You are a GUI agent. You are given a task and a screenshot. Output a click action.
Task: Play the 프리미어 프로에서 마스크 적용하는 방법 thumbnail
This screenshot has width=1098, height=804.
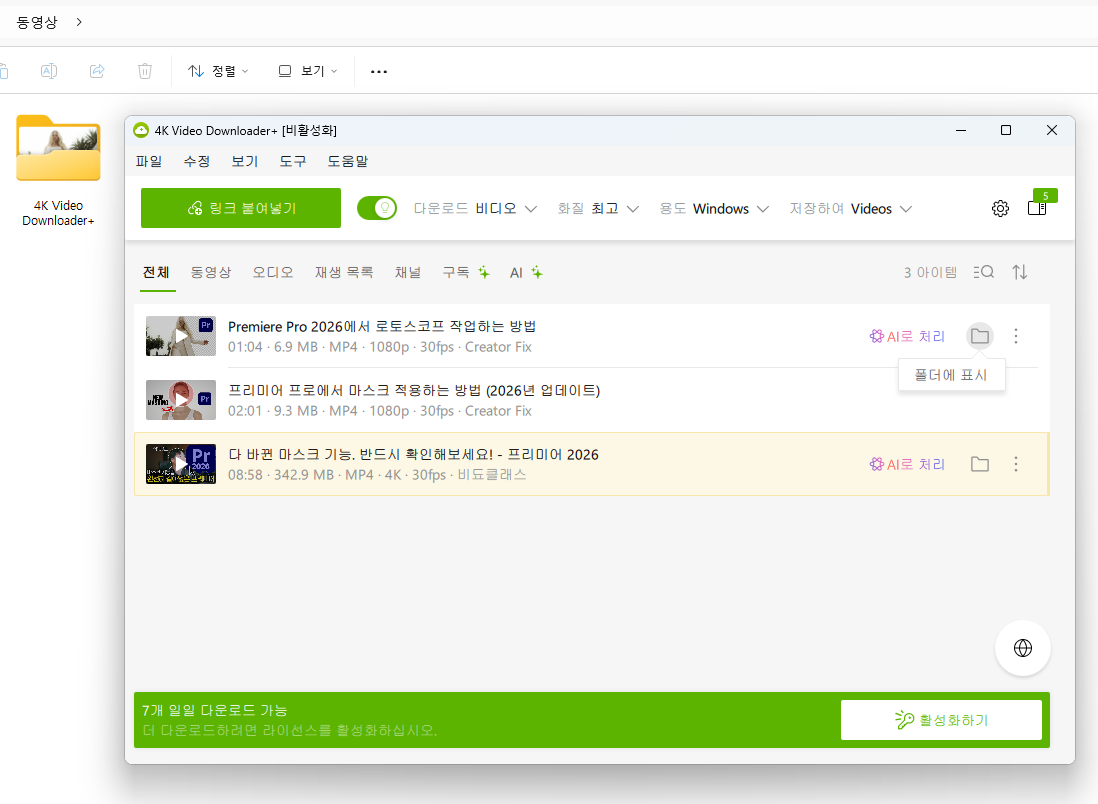(181, 400)
